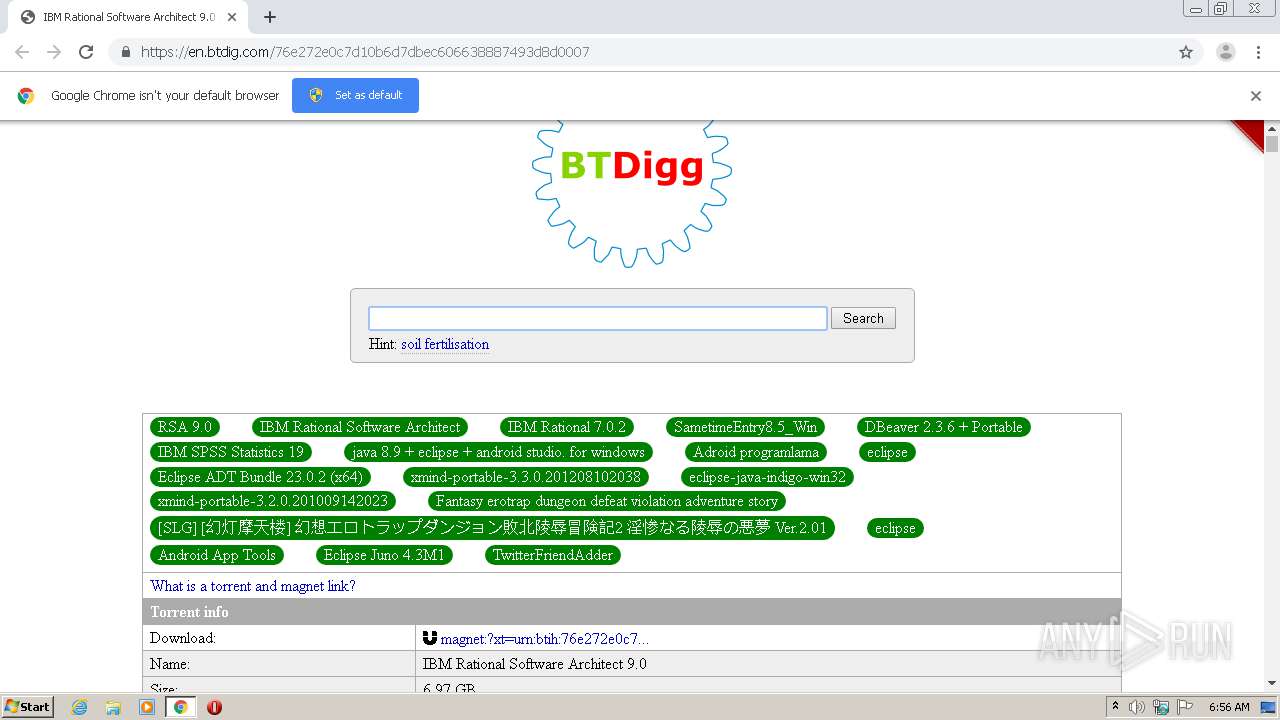Viewport: 1280px width, 720px height.
Task: Click the magnet download link
Action: [x=544, y=638]
